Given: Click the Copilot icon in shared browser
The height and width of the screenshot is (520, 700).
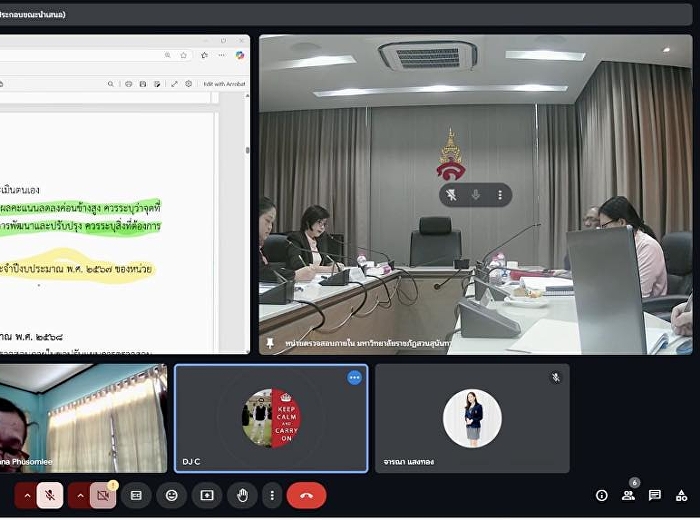Looking at the screenshot, I should [240, 55].
